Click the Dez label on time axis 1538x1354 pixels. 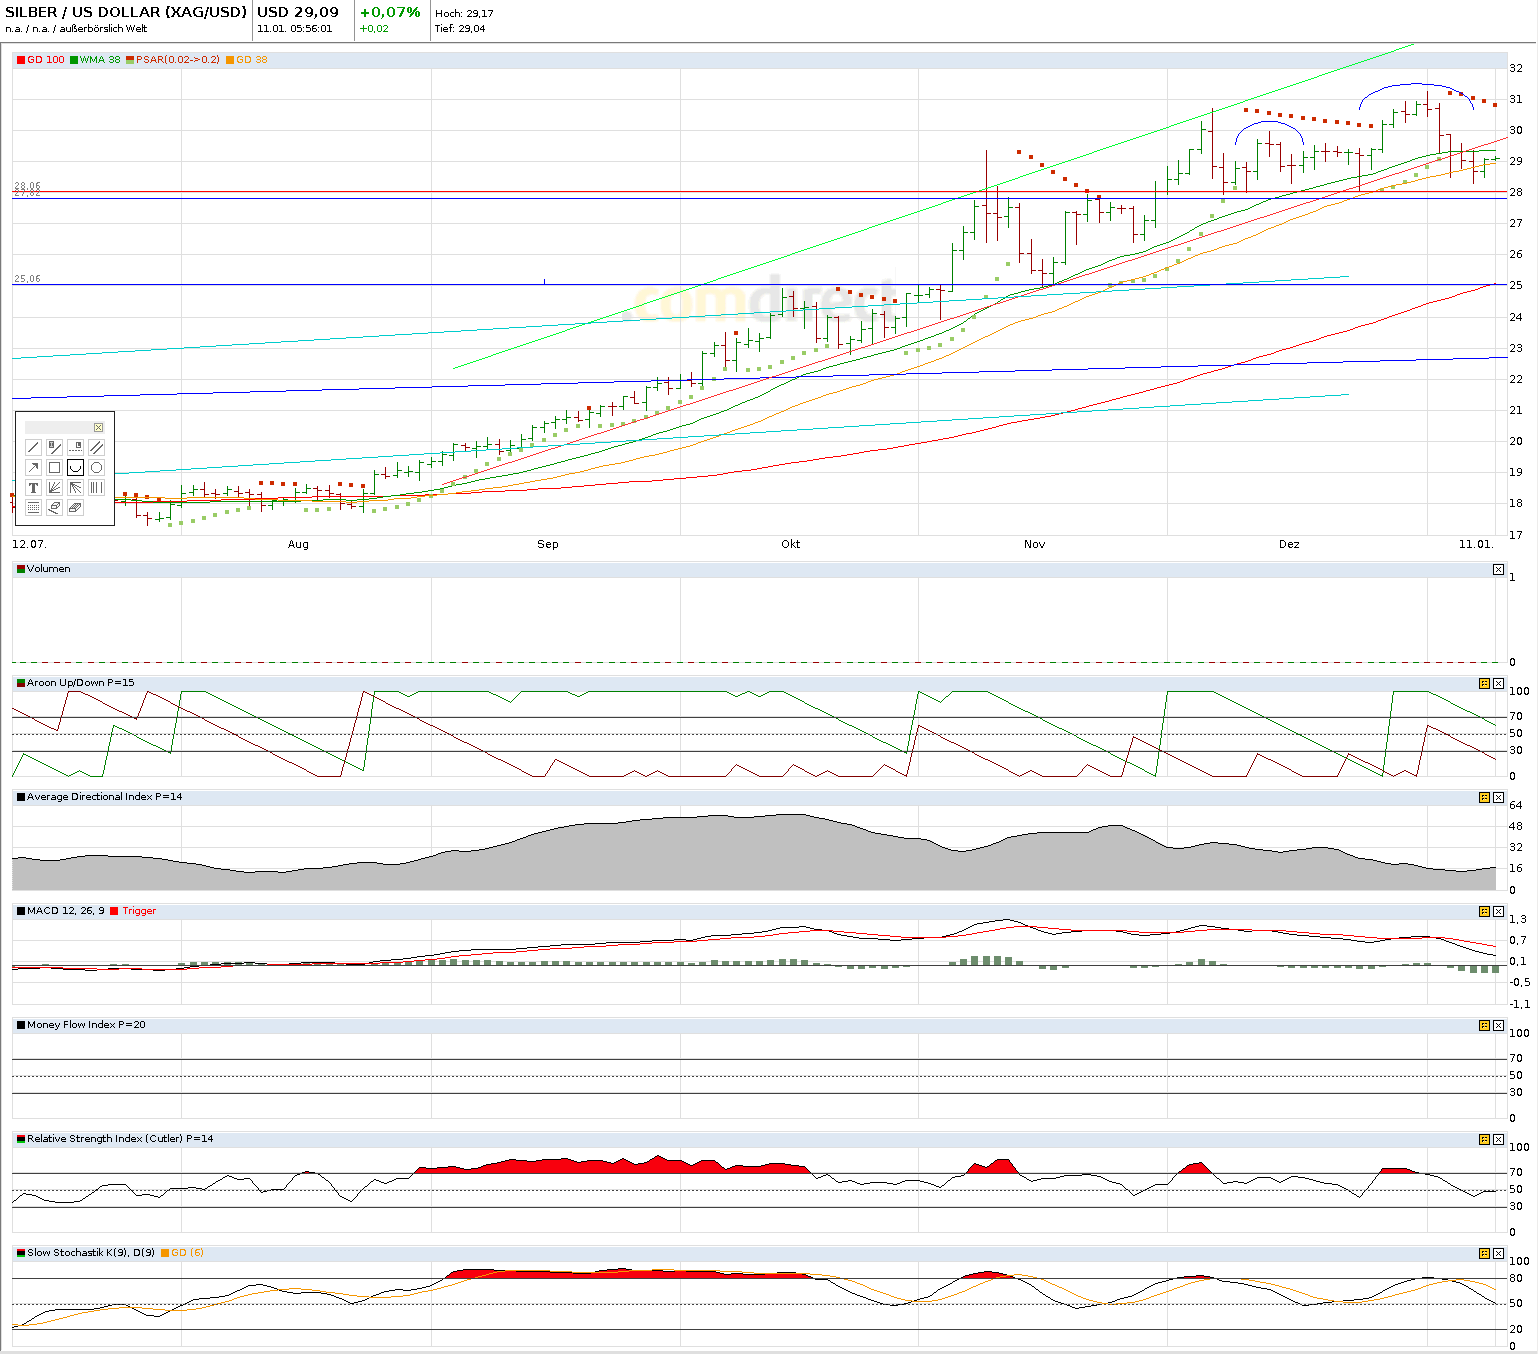click(x=1289, y=544)
